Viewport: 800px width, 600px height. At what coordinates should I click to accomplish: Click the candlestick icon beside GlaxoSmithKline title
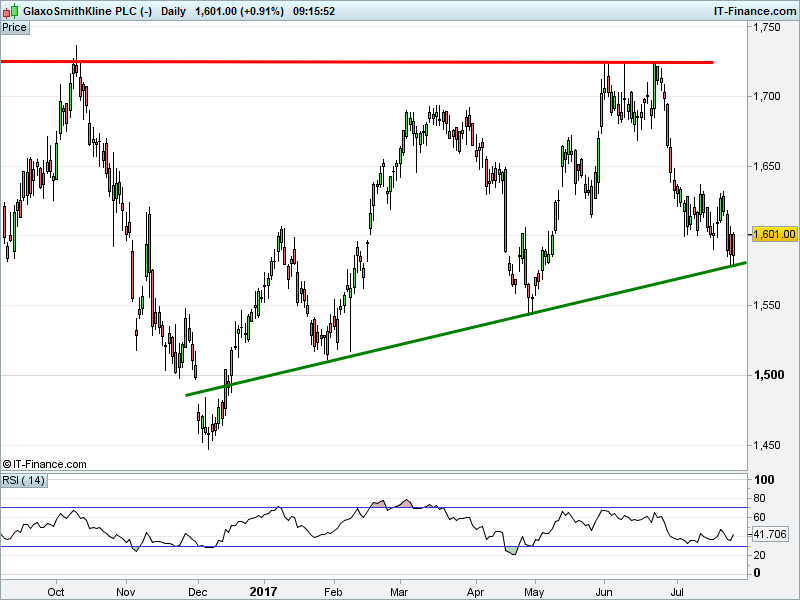pos(11,10)
